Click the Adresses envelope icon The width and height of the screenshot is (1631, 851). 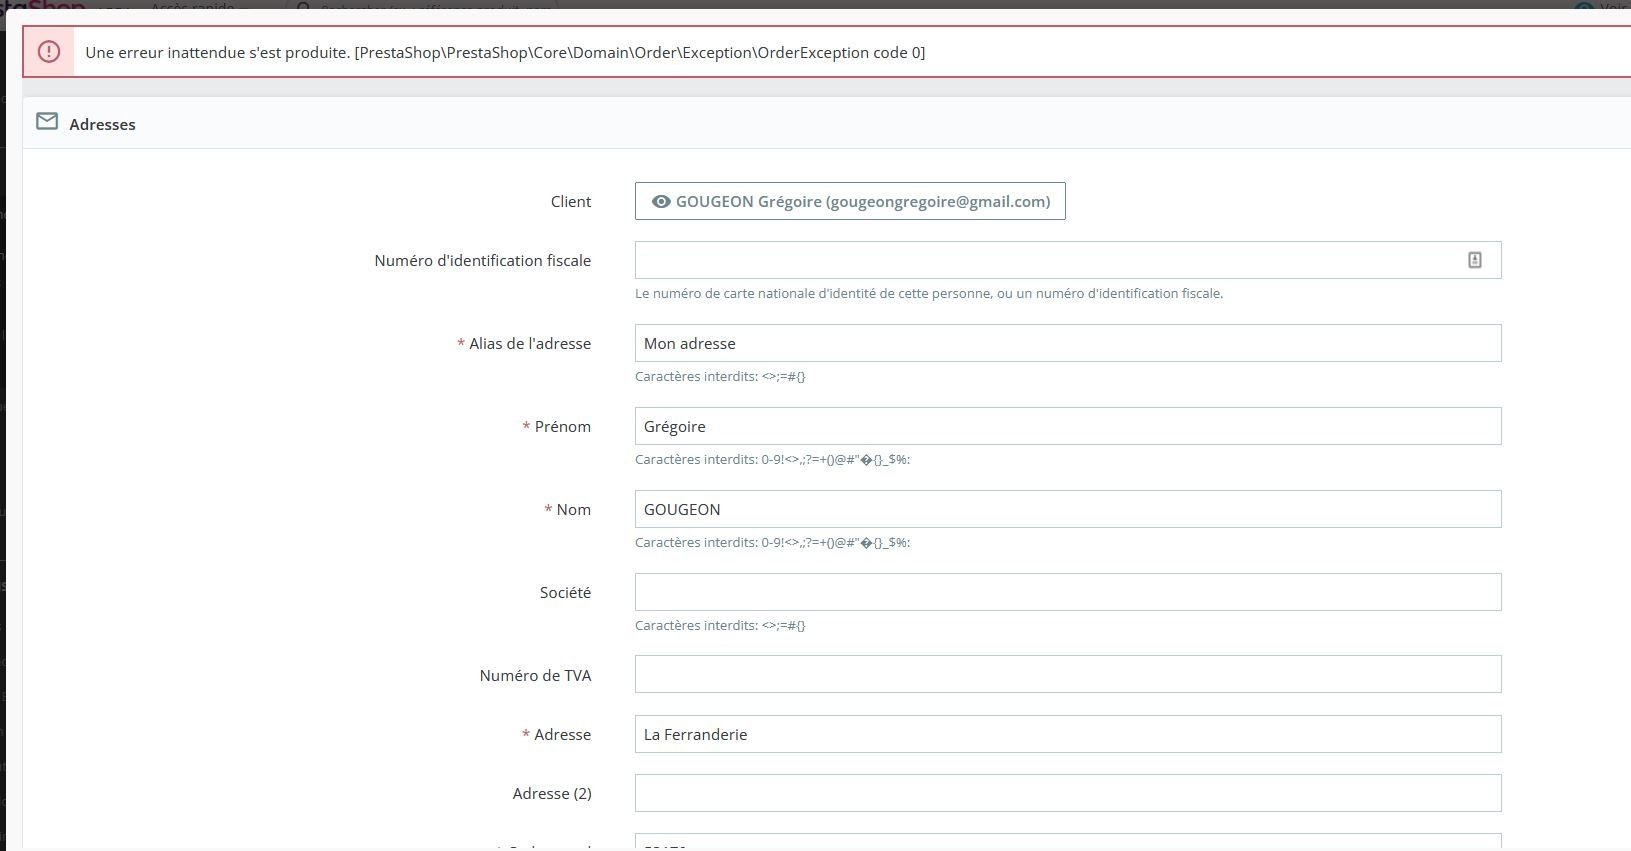tap(47, 122)
